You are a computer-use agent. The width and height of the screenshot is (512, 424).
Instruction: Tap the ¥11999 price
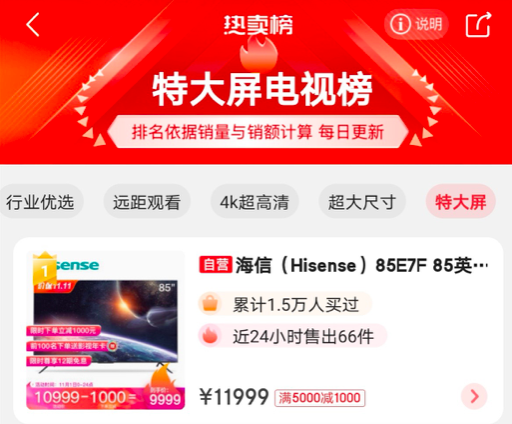point(234,397)
